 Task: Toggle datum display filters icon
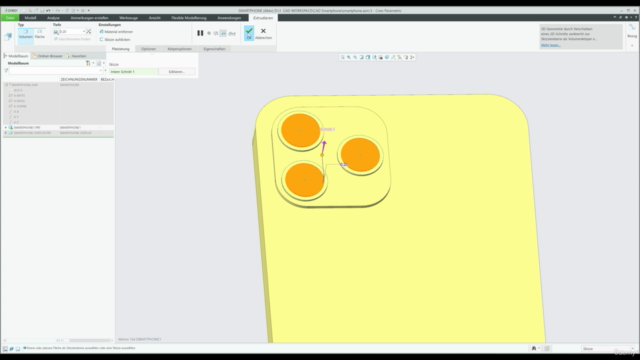(x=393, y=58)
